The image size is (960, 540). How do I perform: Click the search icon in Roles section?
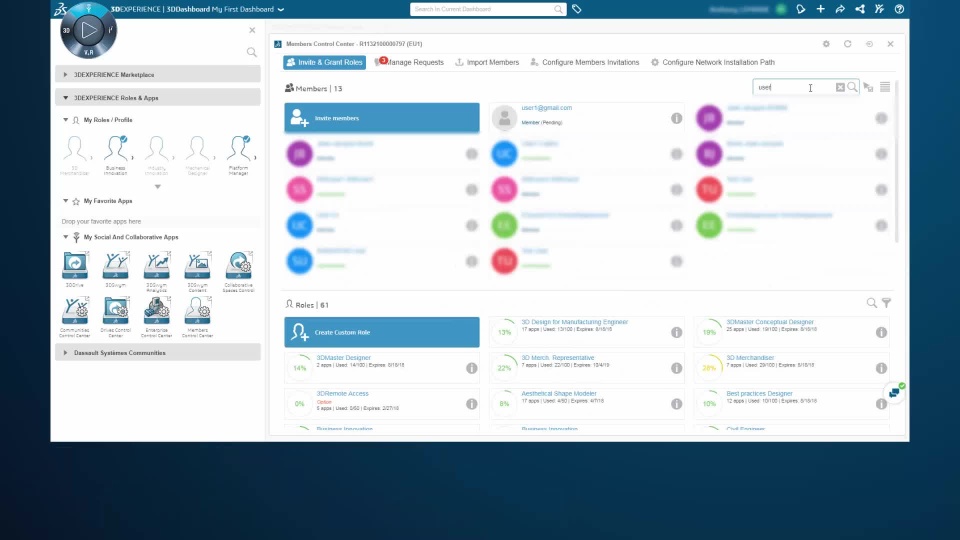pos(872,303)
